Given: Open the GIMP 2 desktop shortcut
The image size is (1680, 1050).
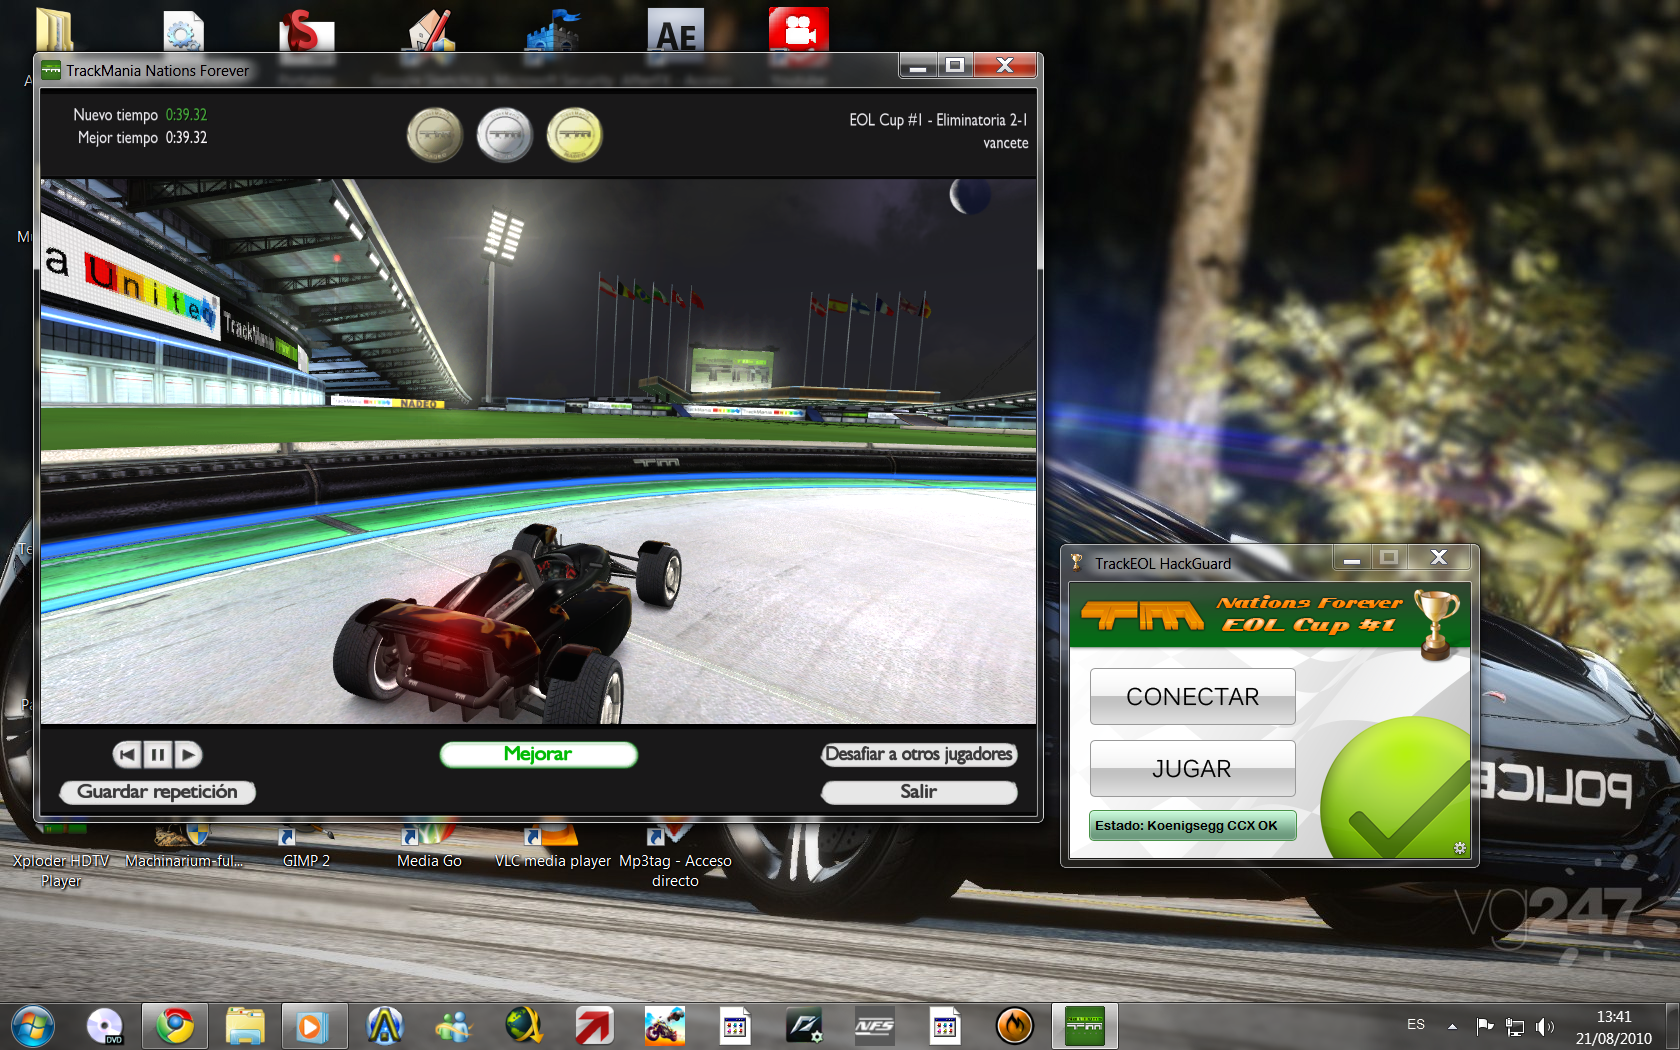Looking at the screenshot, I should pos(306,845).
